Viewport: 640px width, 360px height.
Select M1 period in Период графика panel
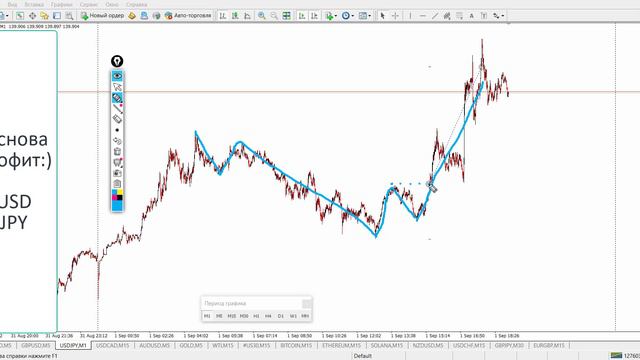[207, 316]
